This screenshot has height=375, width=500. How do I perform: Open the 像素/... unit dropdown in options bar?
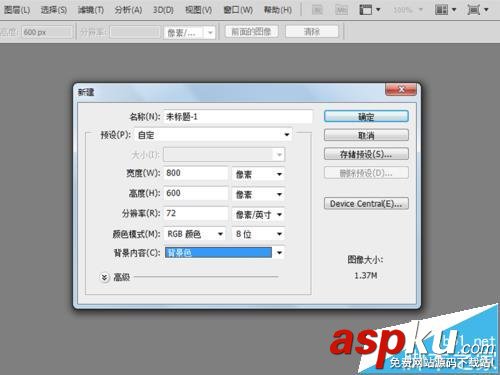click(x=189, y=33)
